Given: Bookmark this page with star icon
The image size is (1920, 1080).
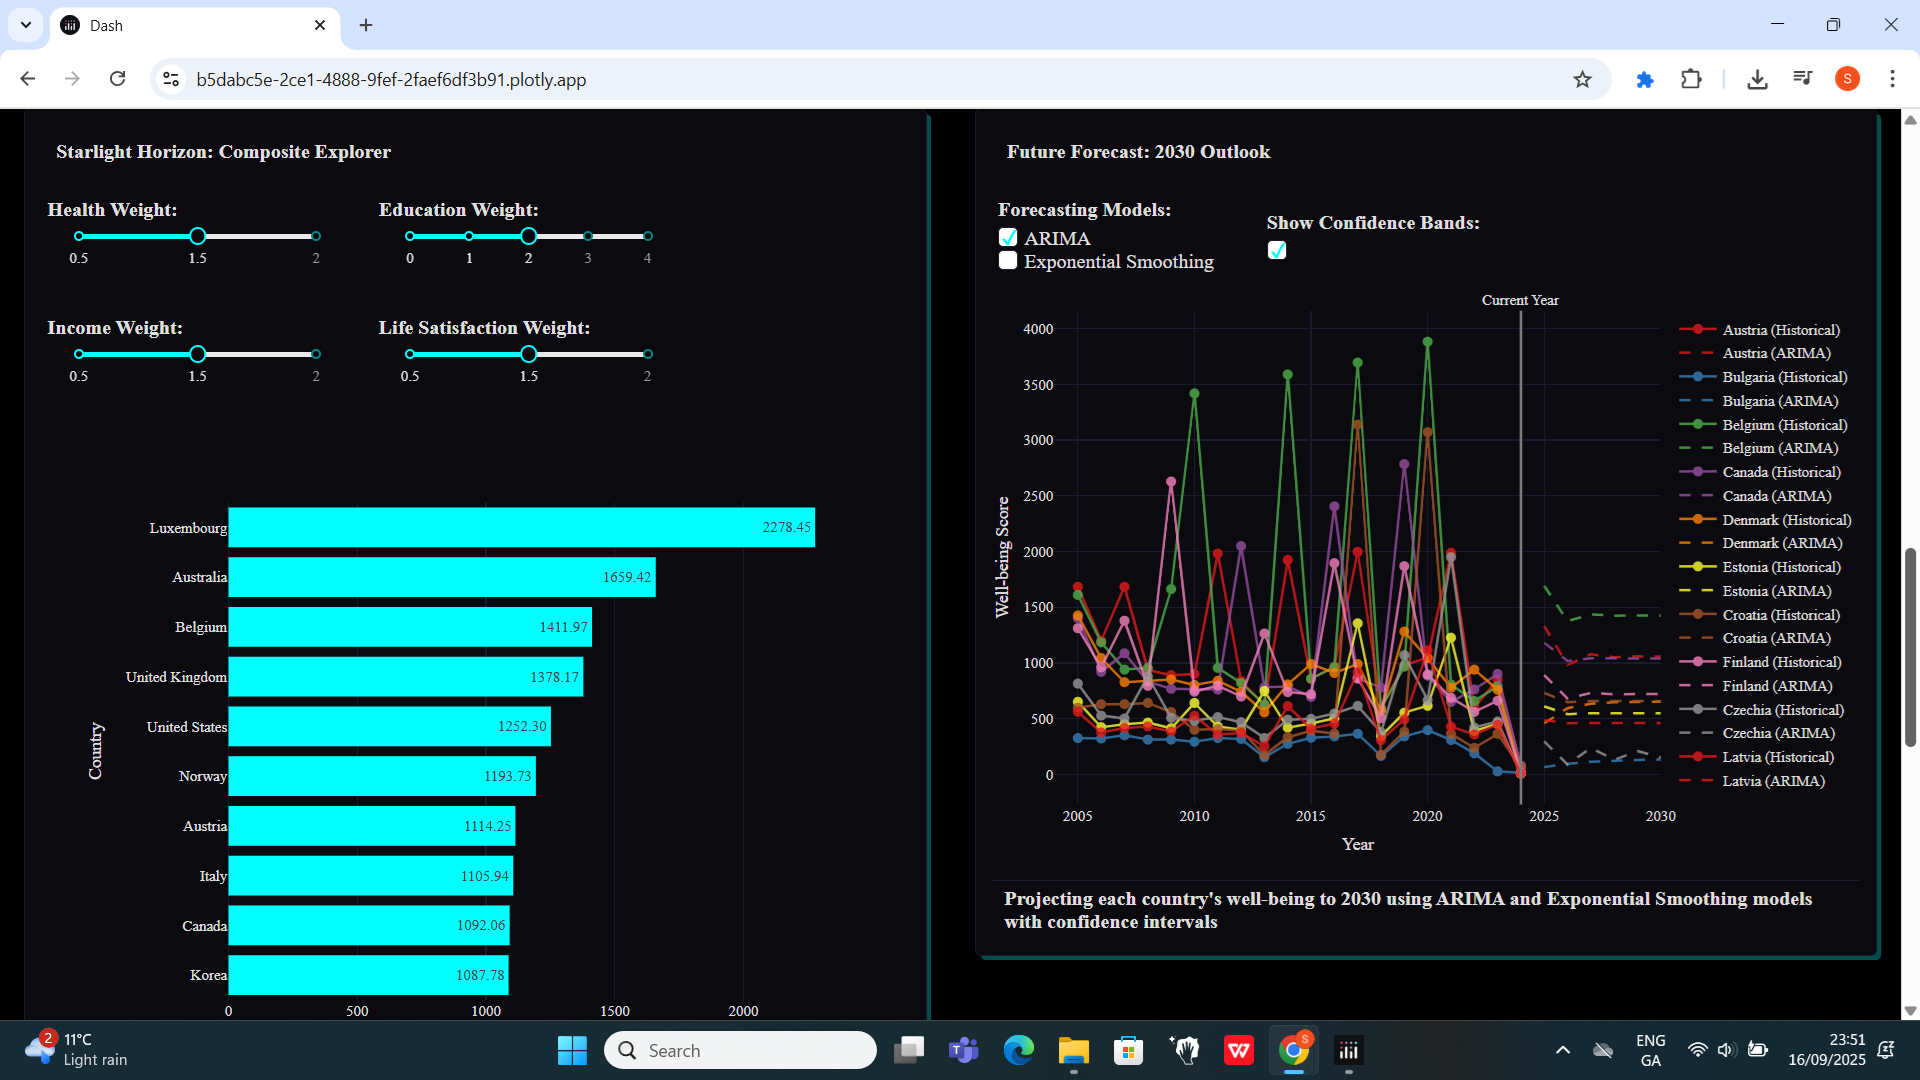Looking at the screenshot, I should [1582, 79].
